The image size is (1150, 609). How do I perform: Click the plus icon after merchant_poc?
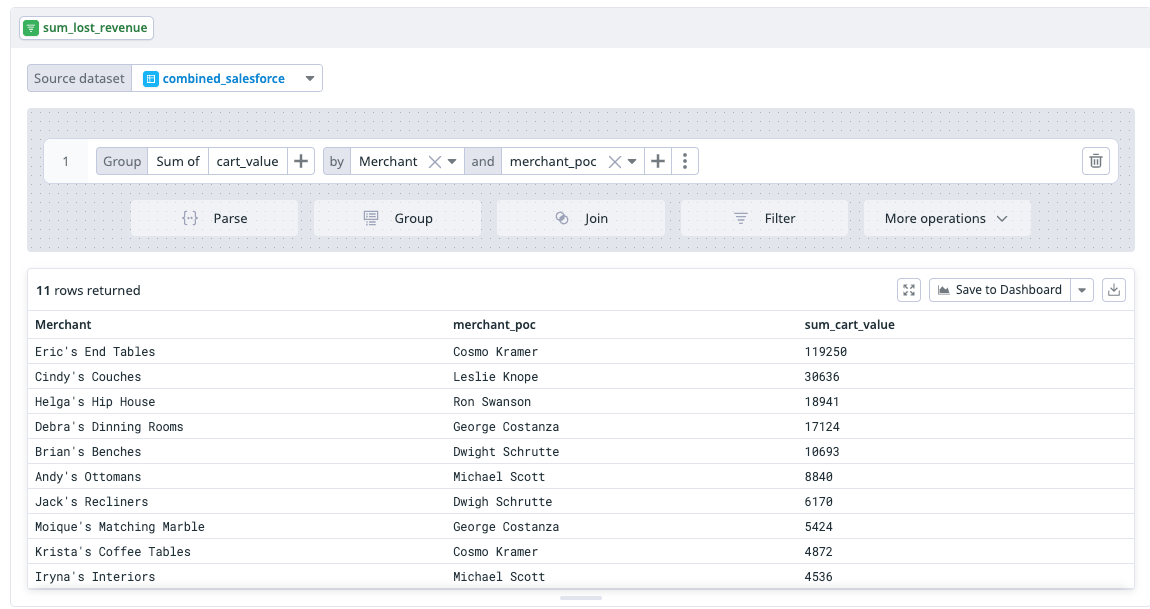pyautogui.click(x=657, y=161)
